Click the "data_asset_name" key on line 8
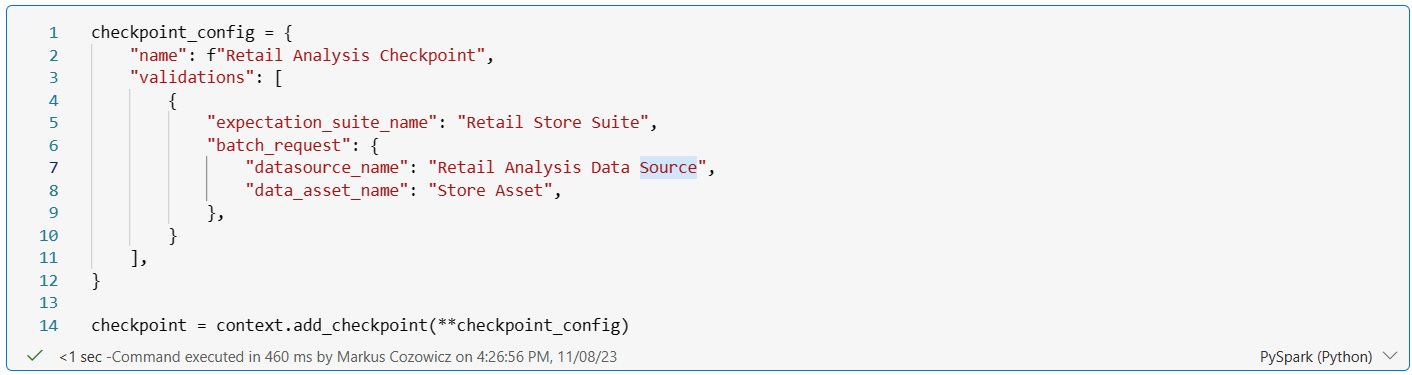The height and width of the screenshot is (375, 1412). coord(326,190)
